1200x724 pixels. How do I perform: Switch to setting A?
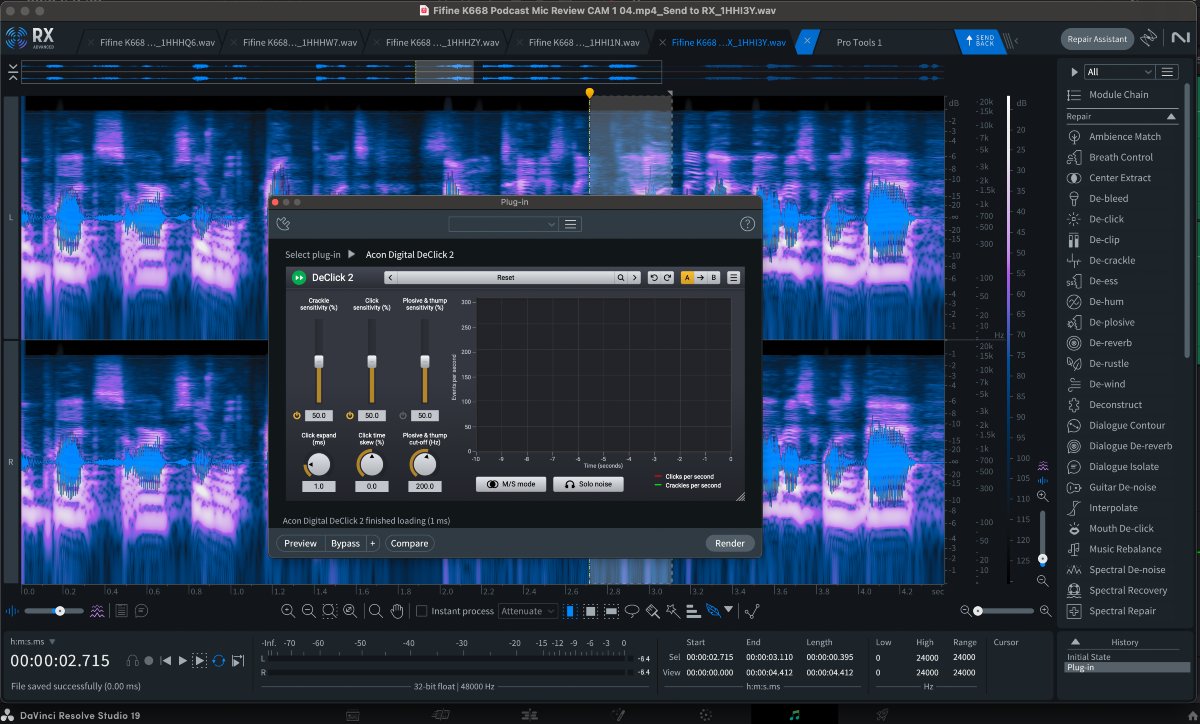[688, 277]
